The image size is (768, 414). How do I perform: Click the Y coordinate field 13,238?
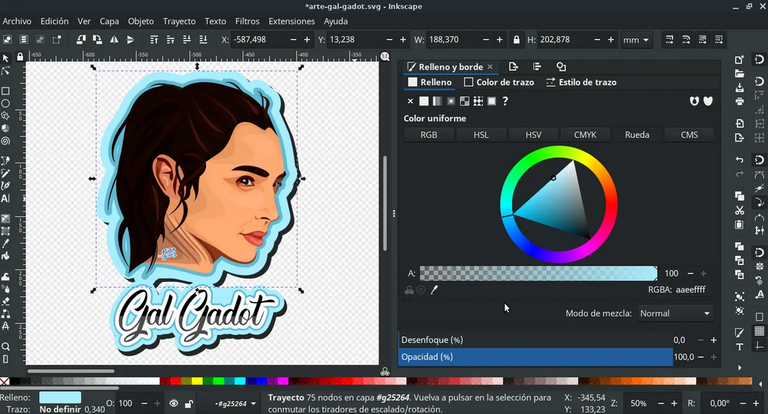point(356,40)
